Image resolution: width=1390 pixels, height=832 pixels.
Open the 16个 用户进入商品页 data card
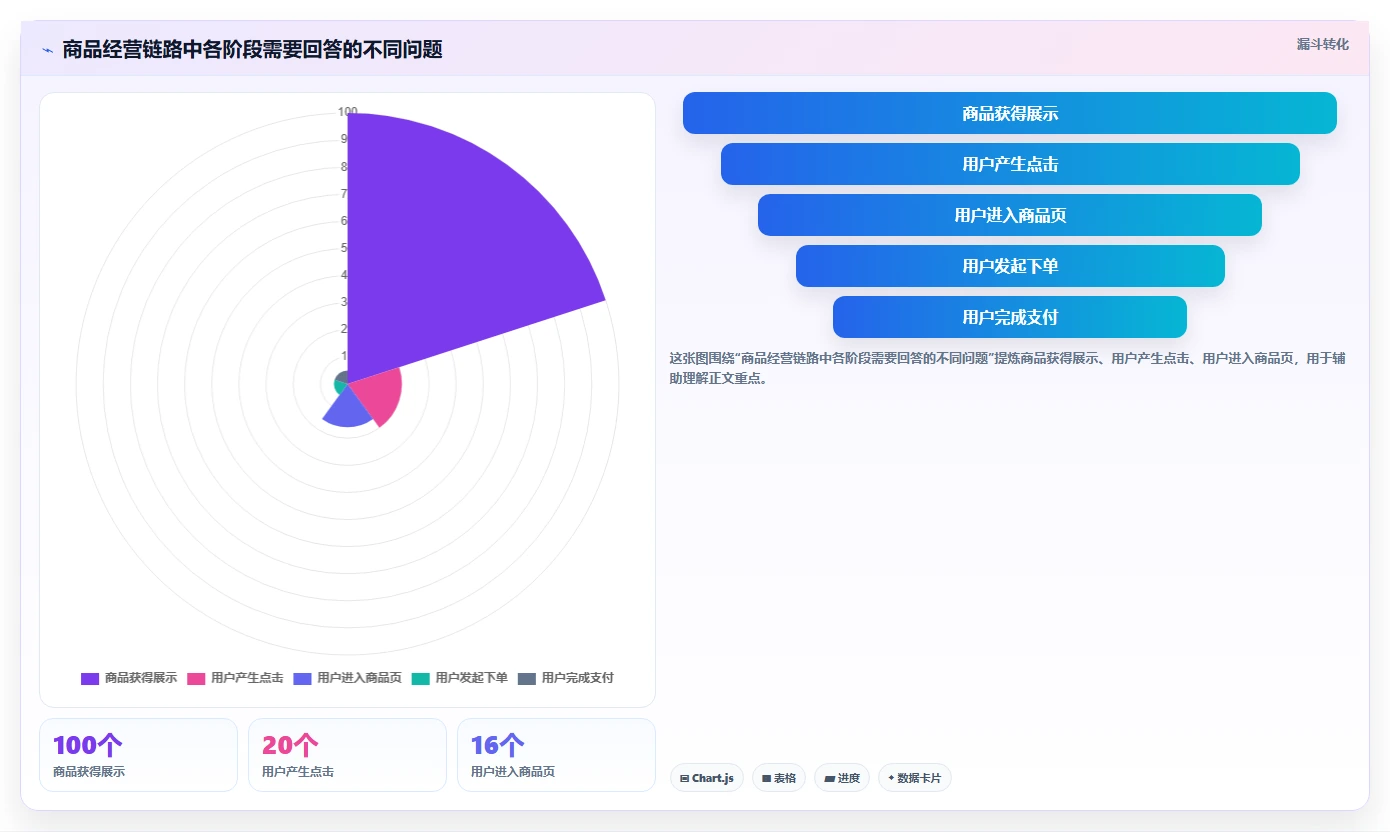(557, 755)
